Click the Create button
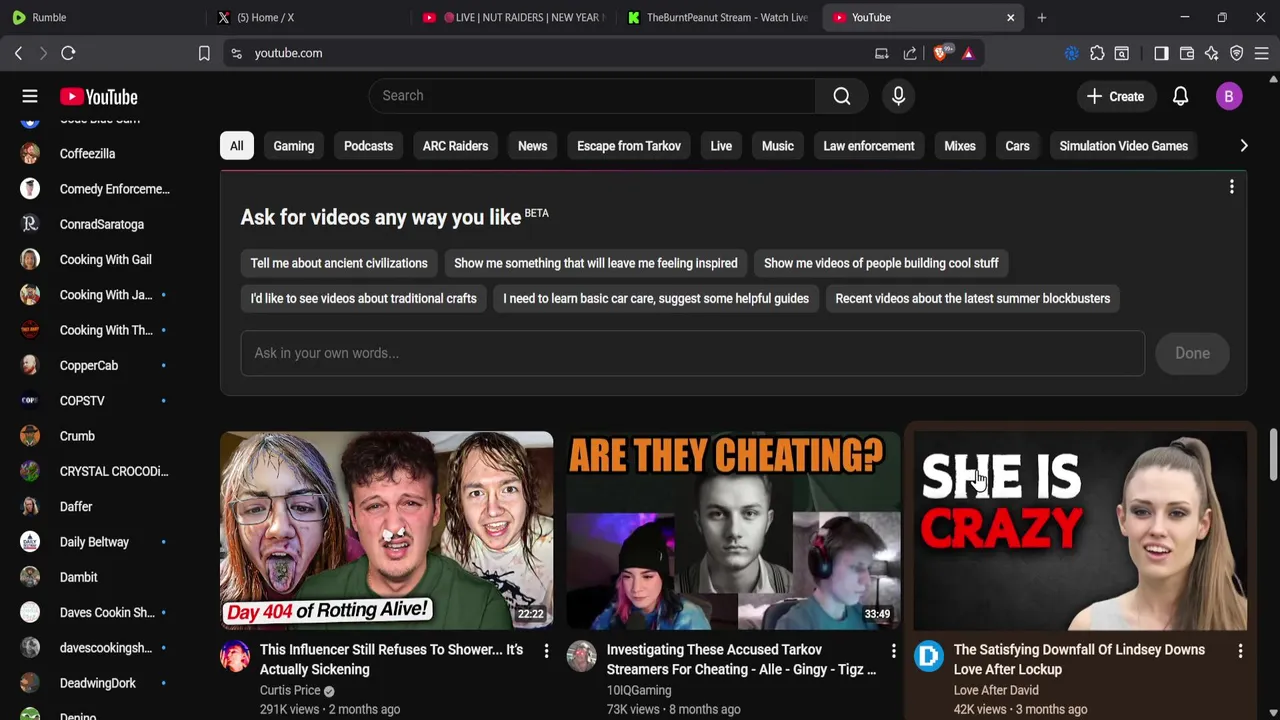This screenshot has width=1280, height=720. coord(1115,96)
